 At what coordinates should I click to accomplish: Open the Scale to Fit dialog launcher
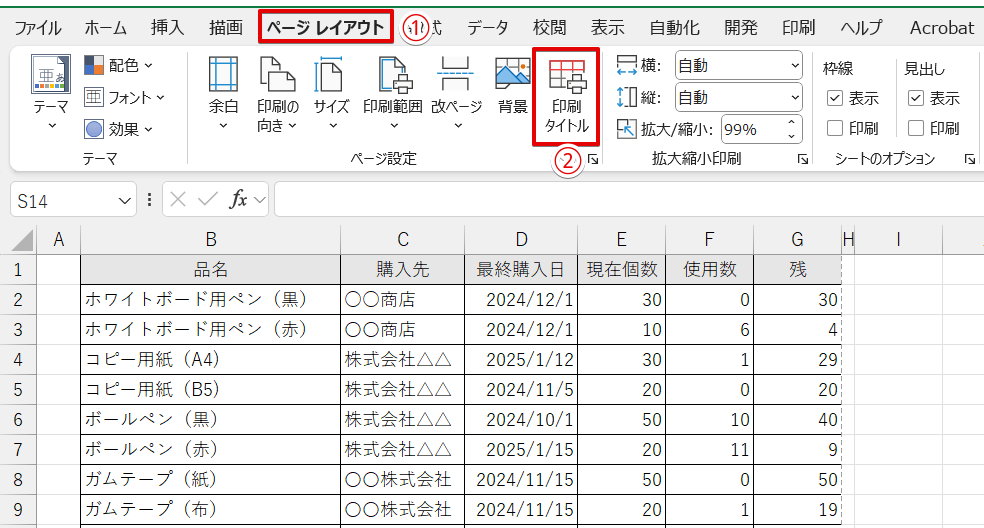point(803,159)
